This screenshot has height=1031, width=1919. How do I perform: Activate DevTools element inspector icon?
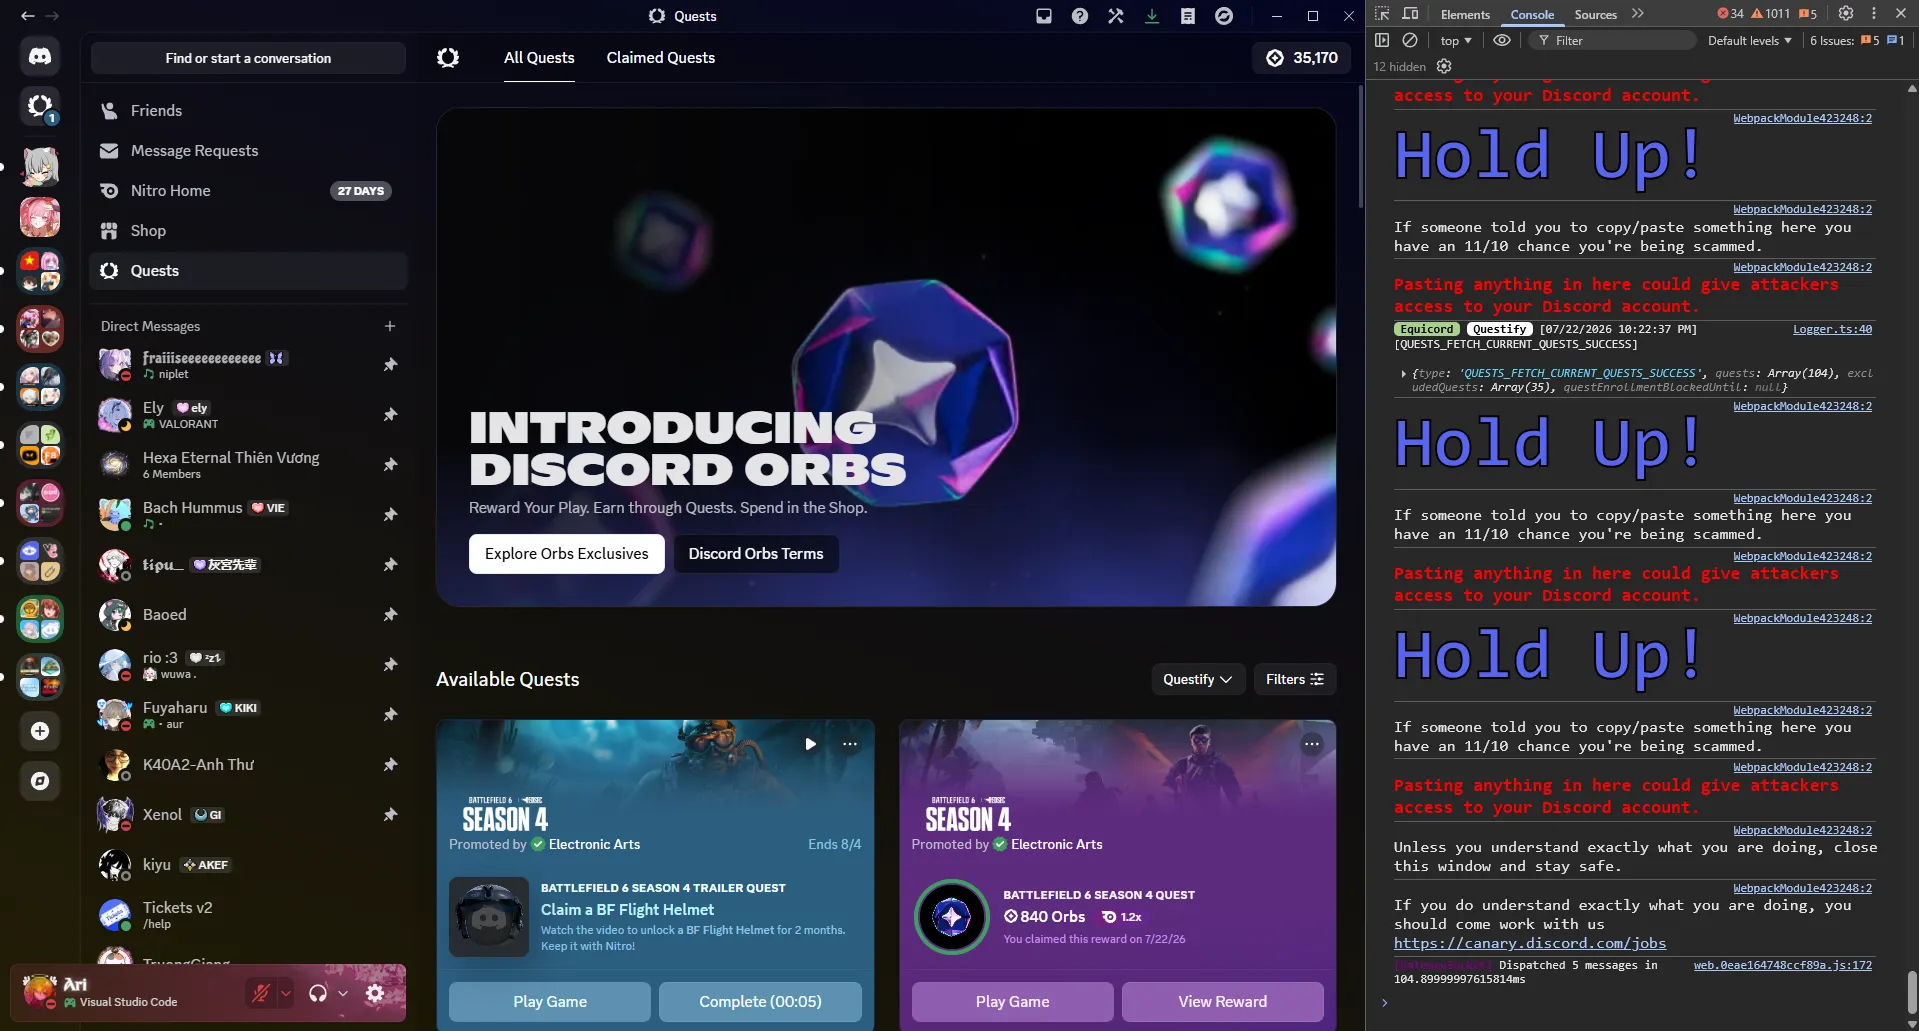[1382, 14]
